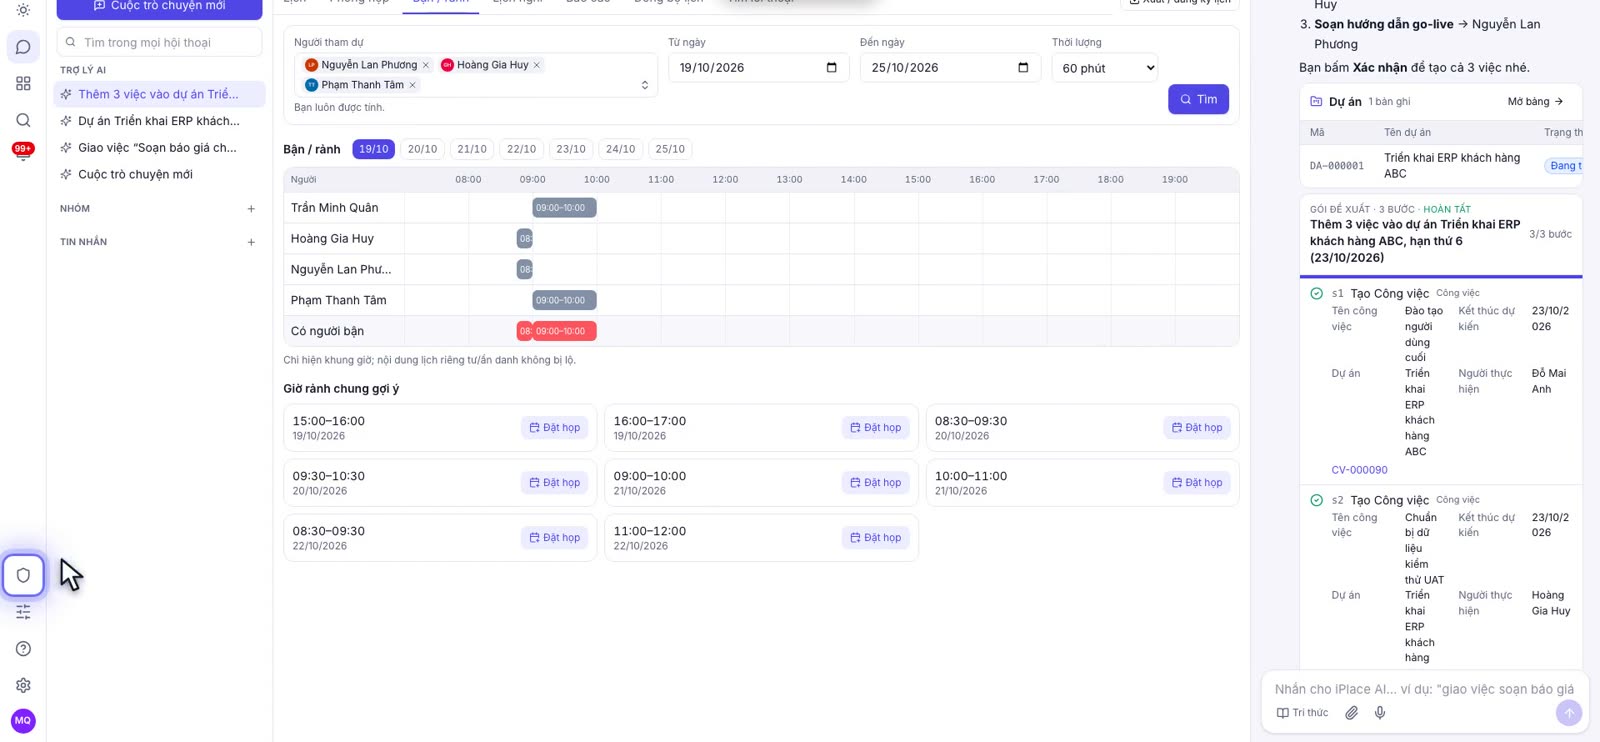Remove Phạm Thanh Tâm from participants
This screenshot has height=742, width=1600.
[x=412, y=85]
